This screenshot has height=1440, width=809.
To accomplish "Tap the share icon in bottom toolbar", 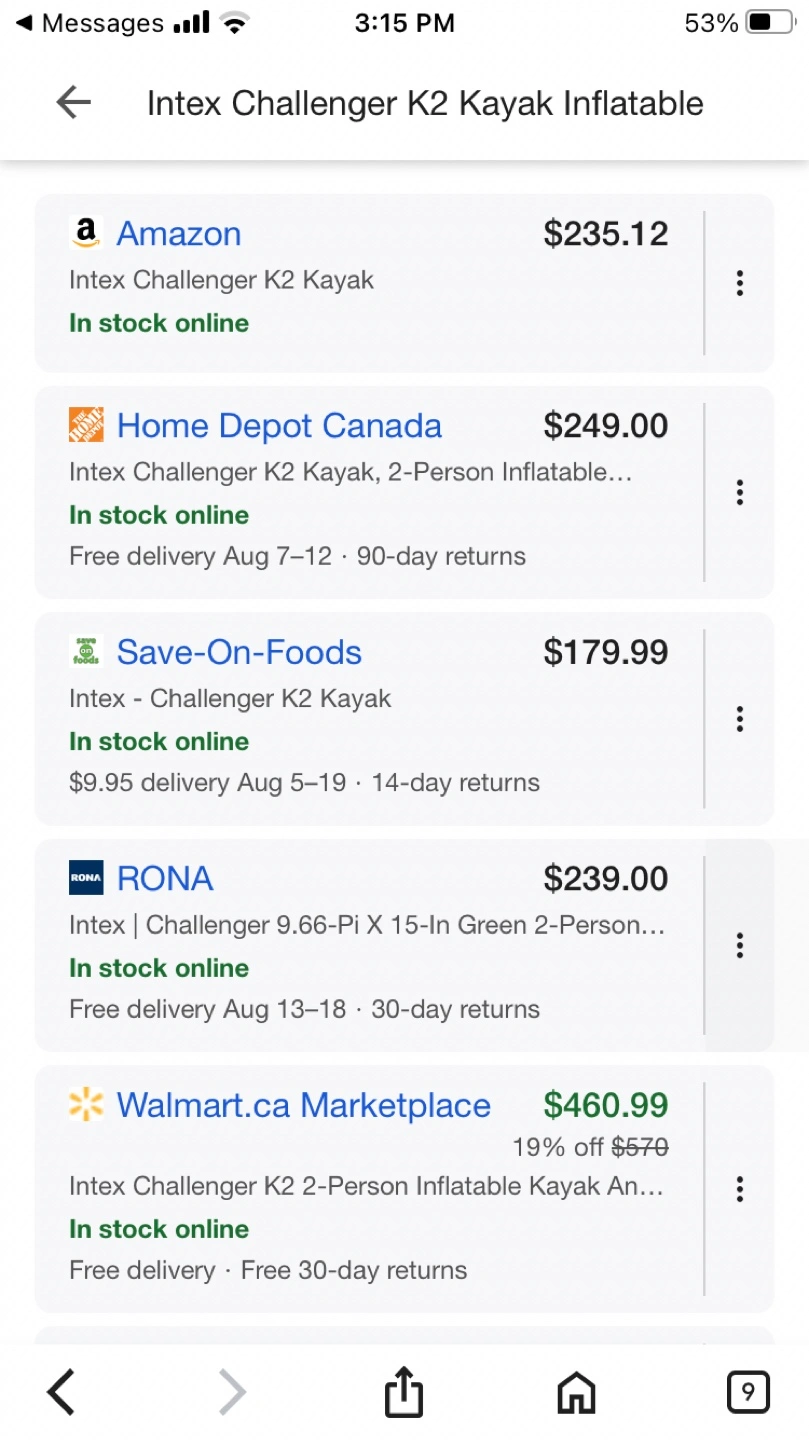I will point(404,1392).
